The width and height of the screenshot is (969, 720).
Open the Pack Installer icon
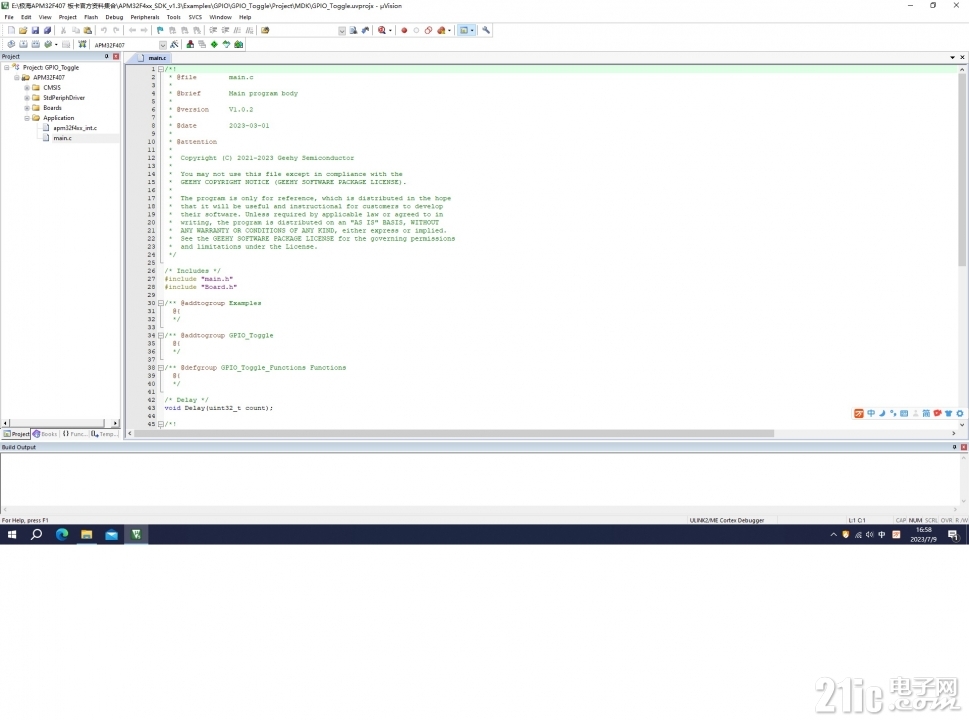pos(239,44)
